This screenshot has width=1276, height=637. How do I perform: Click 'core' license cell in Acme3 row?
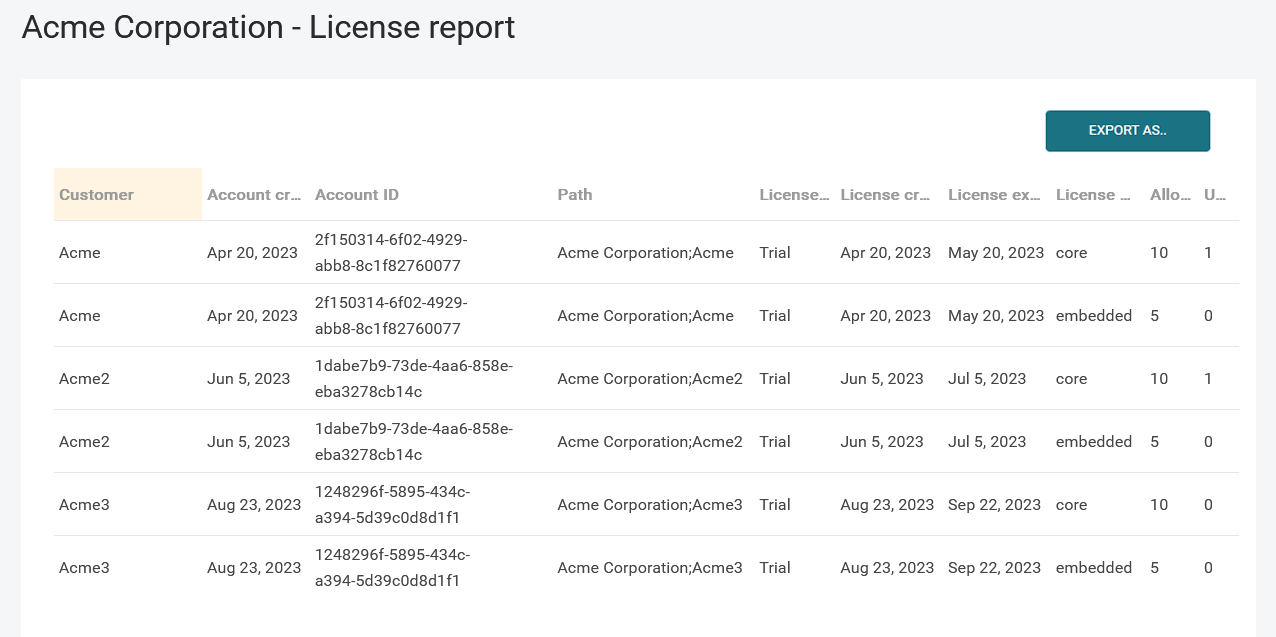1071,505
